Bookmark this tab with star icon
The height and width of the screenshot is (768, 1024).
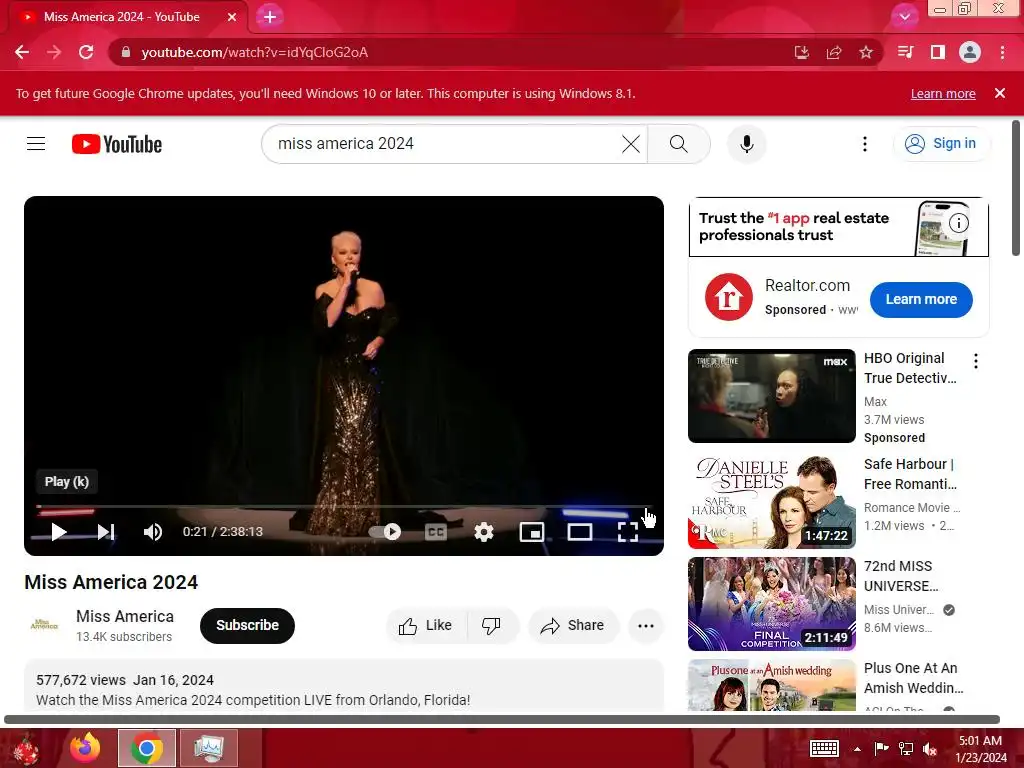866,52
